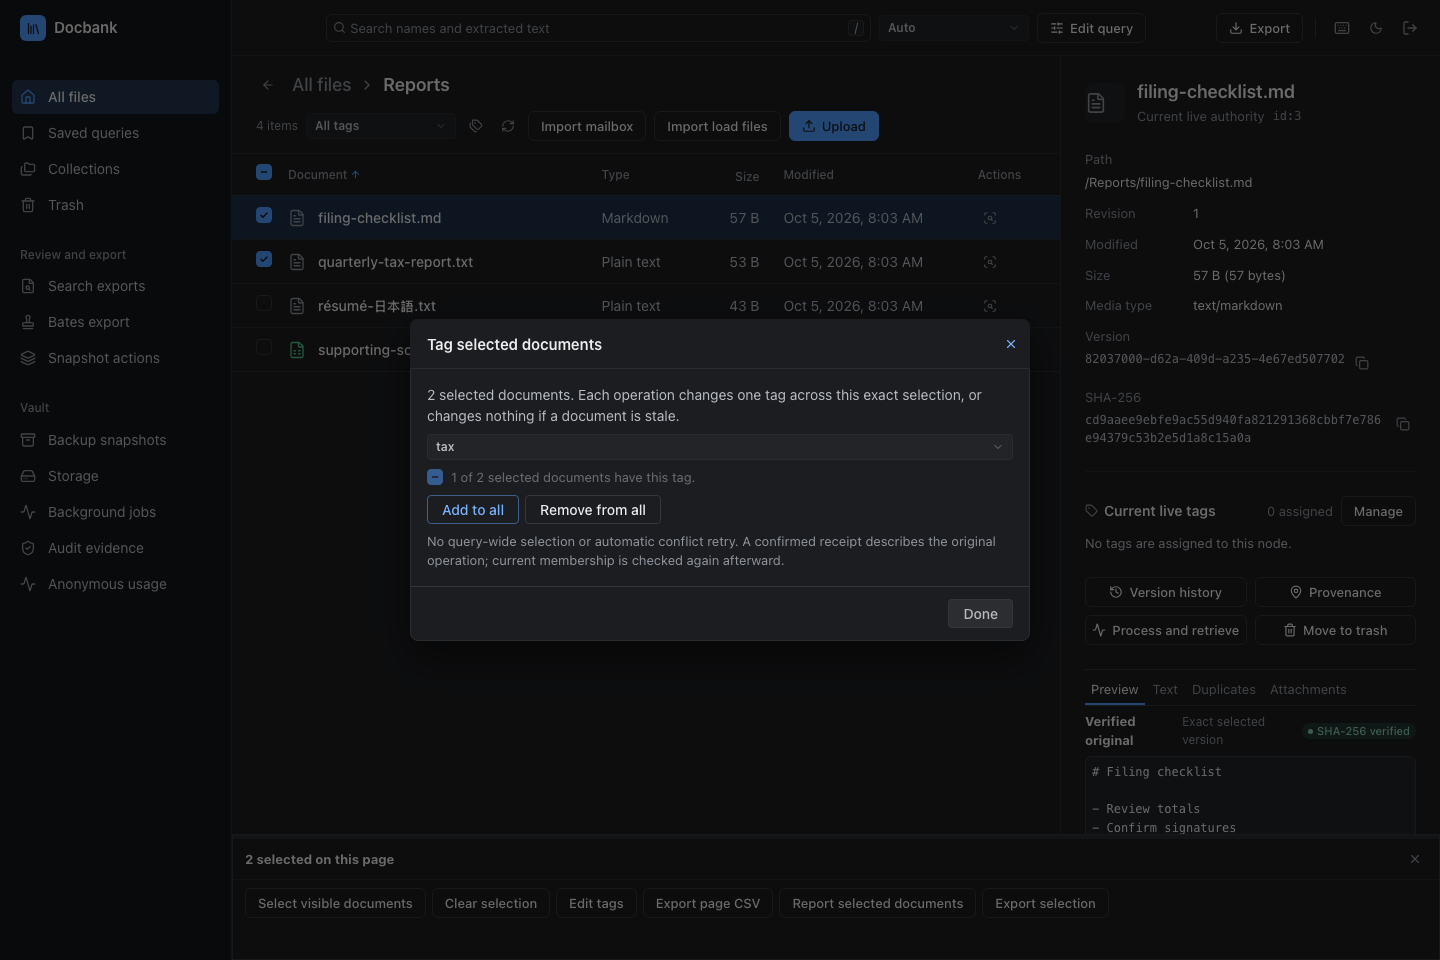The height and width of the screenshot is (960, 1440).
Task: Open Trash in sidebar
Action: click(115, 205)
